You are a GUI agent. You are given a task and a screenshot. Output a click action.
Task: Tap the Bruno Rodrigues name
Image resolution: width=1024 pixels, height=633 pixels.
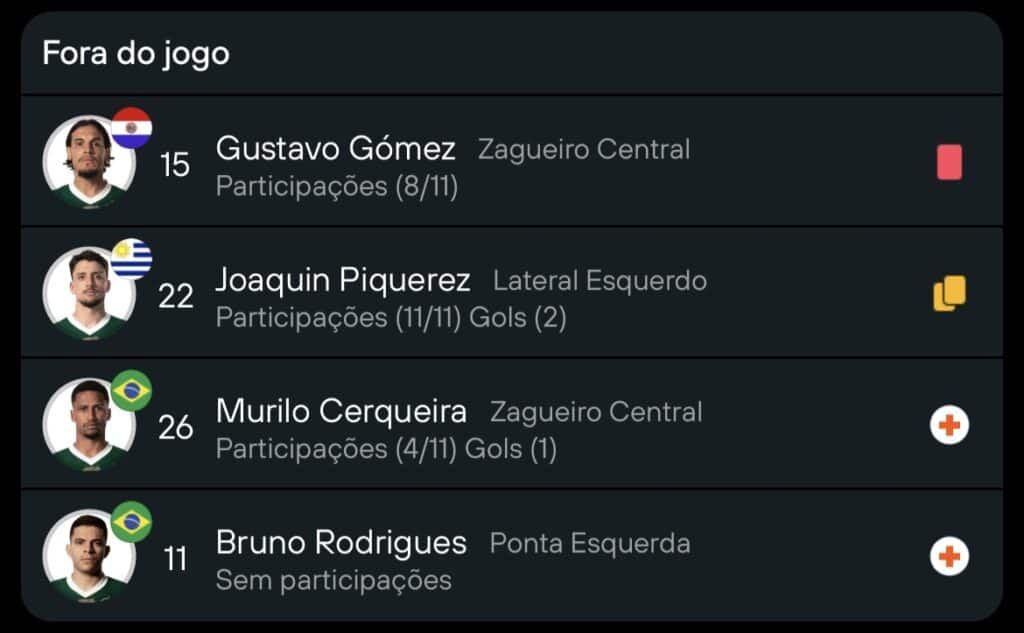click(341, 542)
